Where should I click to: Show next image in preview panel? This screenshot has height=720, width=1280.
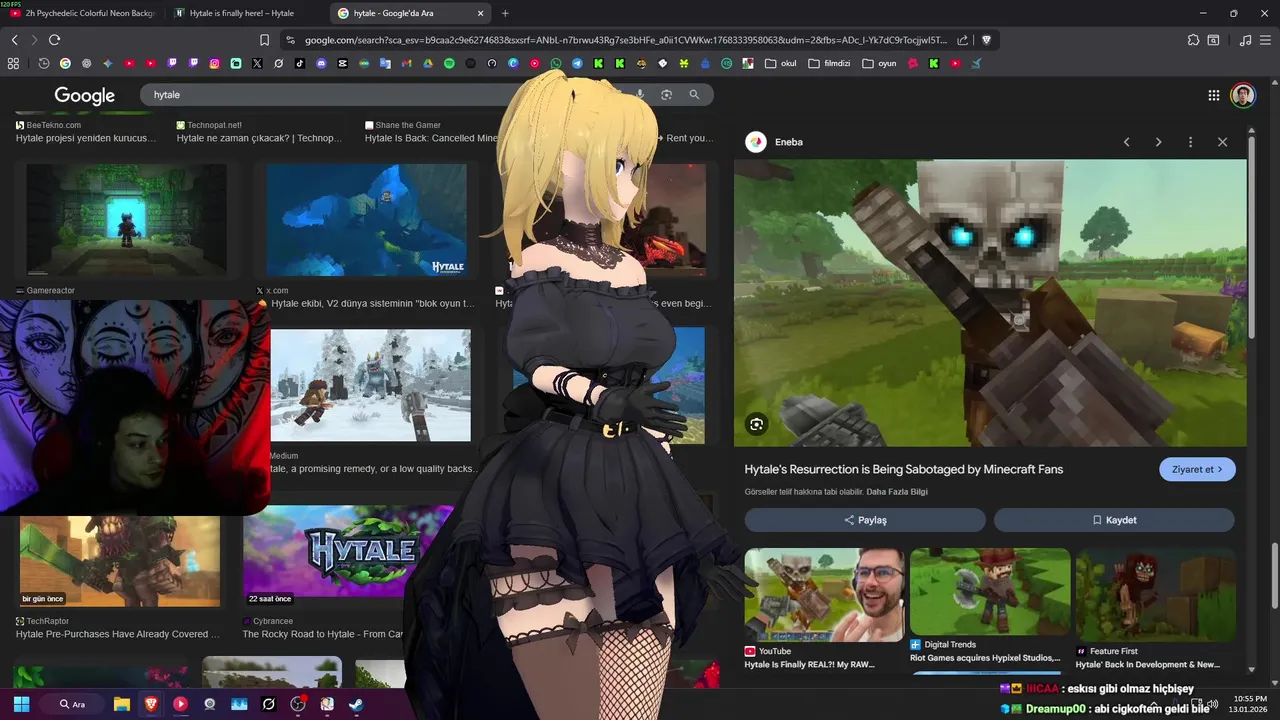[x=1158, y=142]
